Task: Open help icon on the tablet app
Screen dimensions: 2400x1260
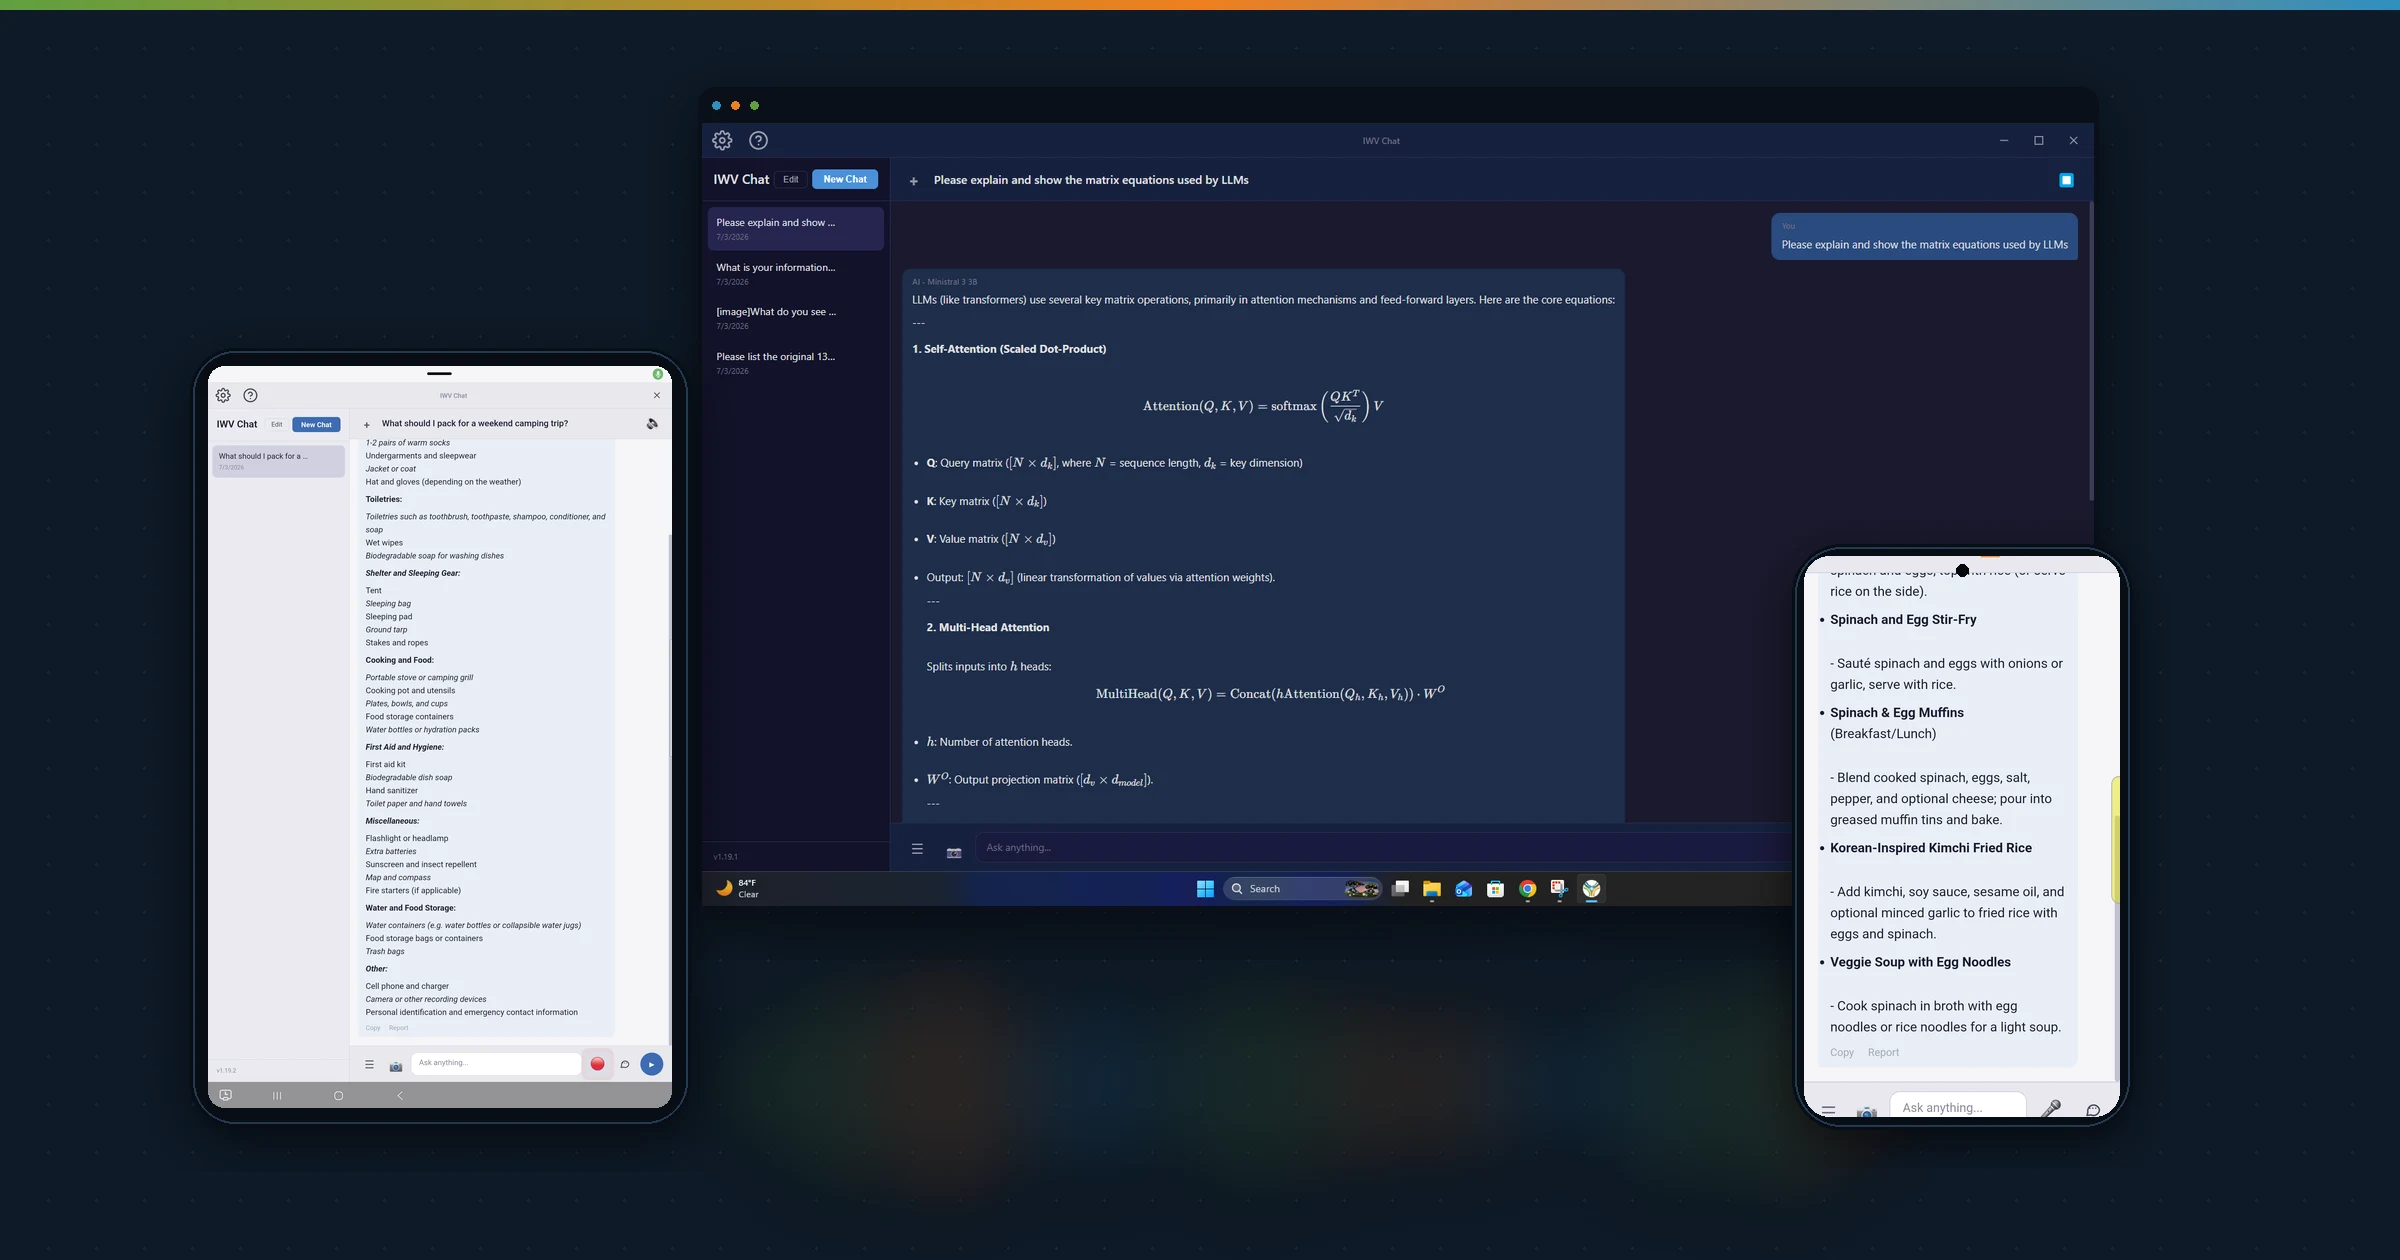Action: tap(251, 395)
